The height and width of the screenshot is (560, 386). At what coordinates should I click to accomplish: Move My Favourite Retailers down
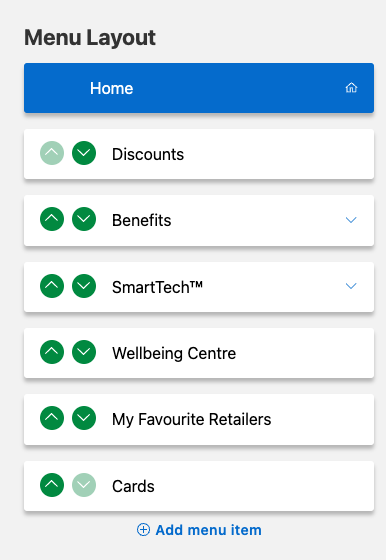pyautogui.click(x=84, y=418)
